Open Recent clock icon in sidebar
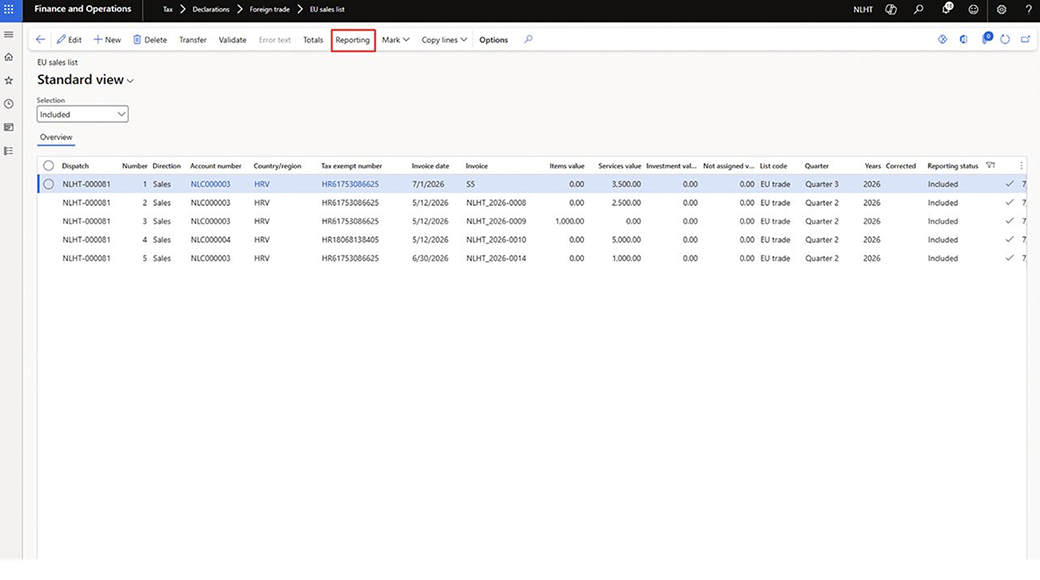The width and height of the screenshot is (1040, 580). coord(9,104)
